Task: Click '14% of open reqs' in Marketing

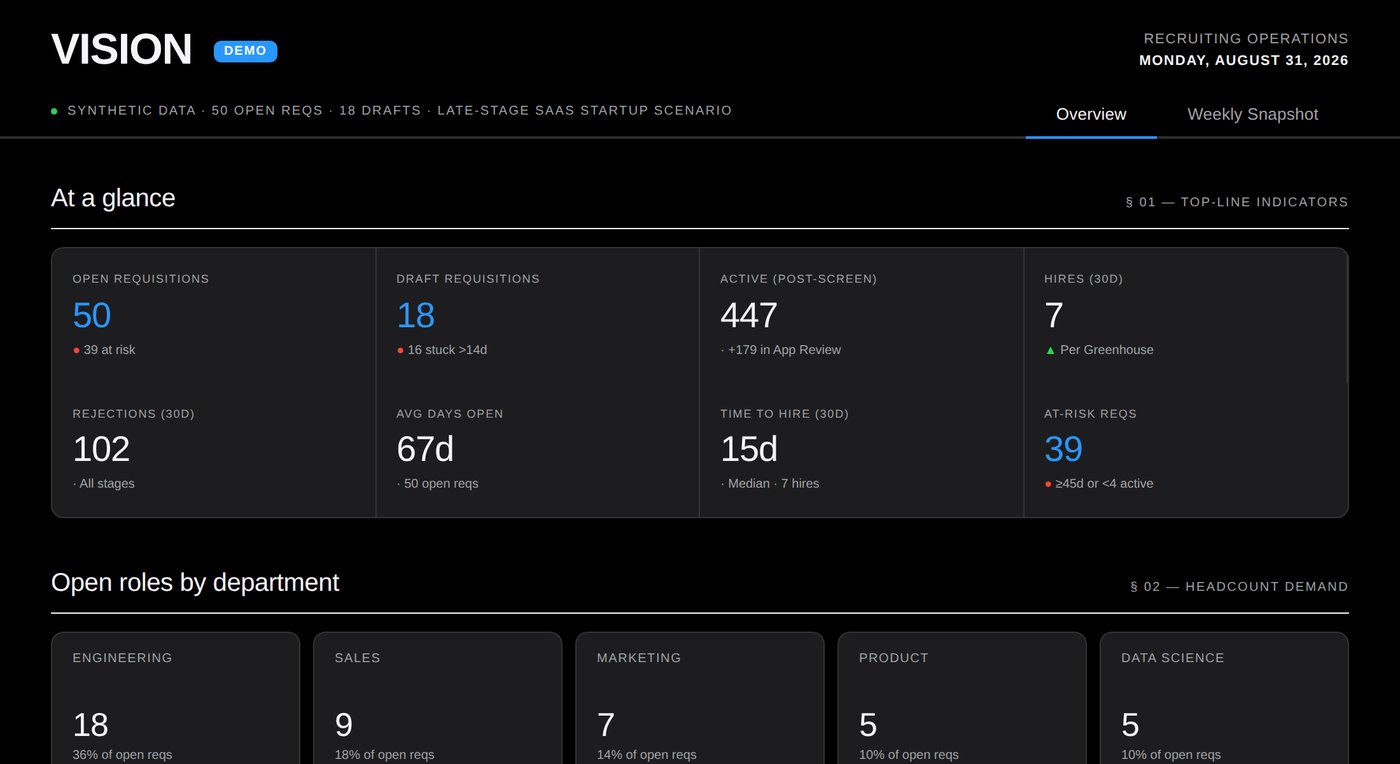Action: click(x=646, y=755)
